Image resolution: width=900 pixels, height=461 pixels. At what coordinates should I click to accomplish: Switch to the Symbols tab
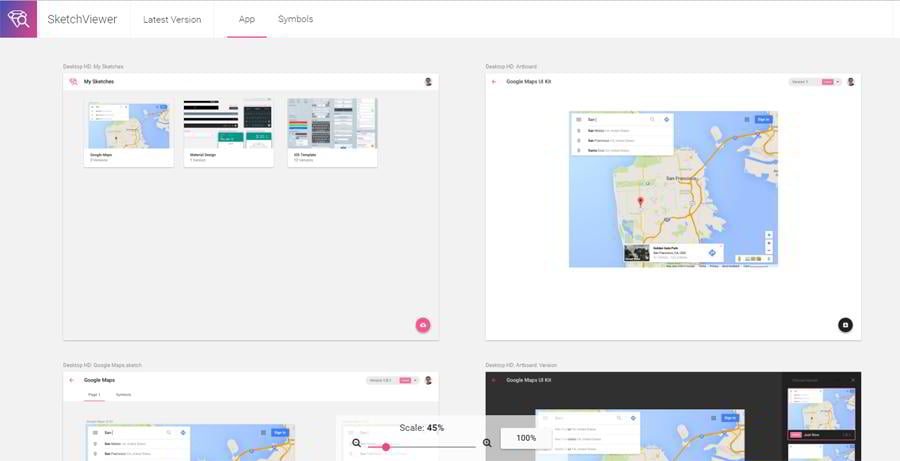295,19
